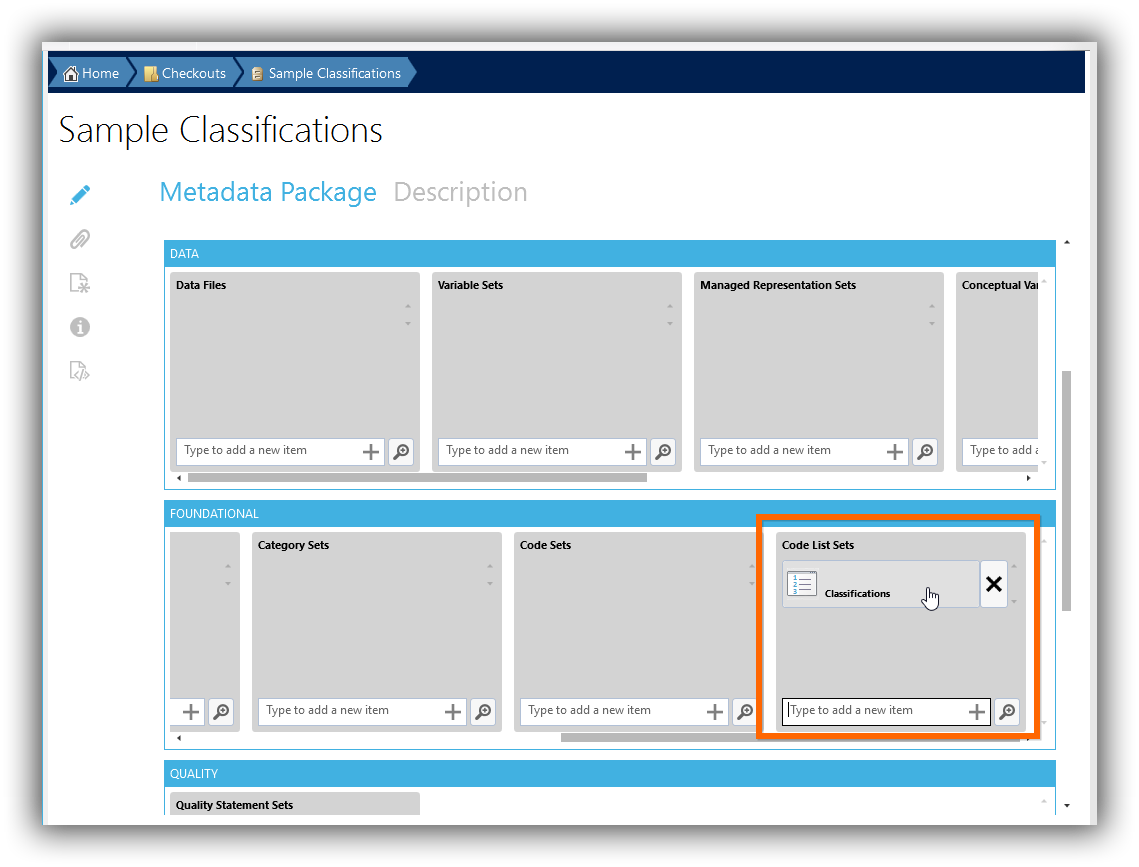Screen dimensions: 1139x867
Task: Click the main scroll up arrow
Action: (1066, 243)
